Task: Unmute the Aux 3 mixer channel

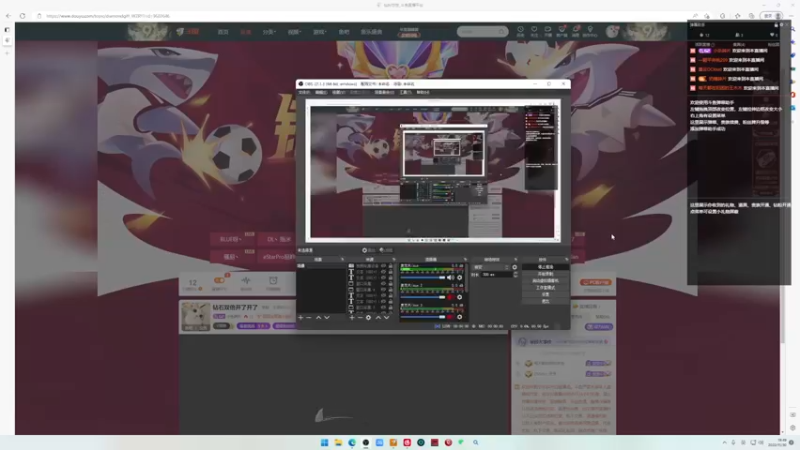Action: click(x=450, y=317)
